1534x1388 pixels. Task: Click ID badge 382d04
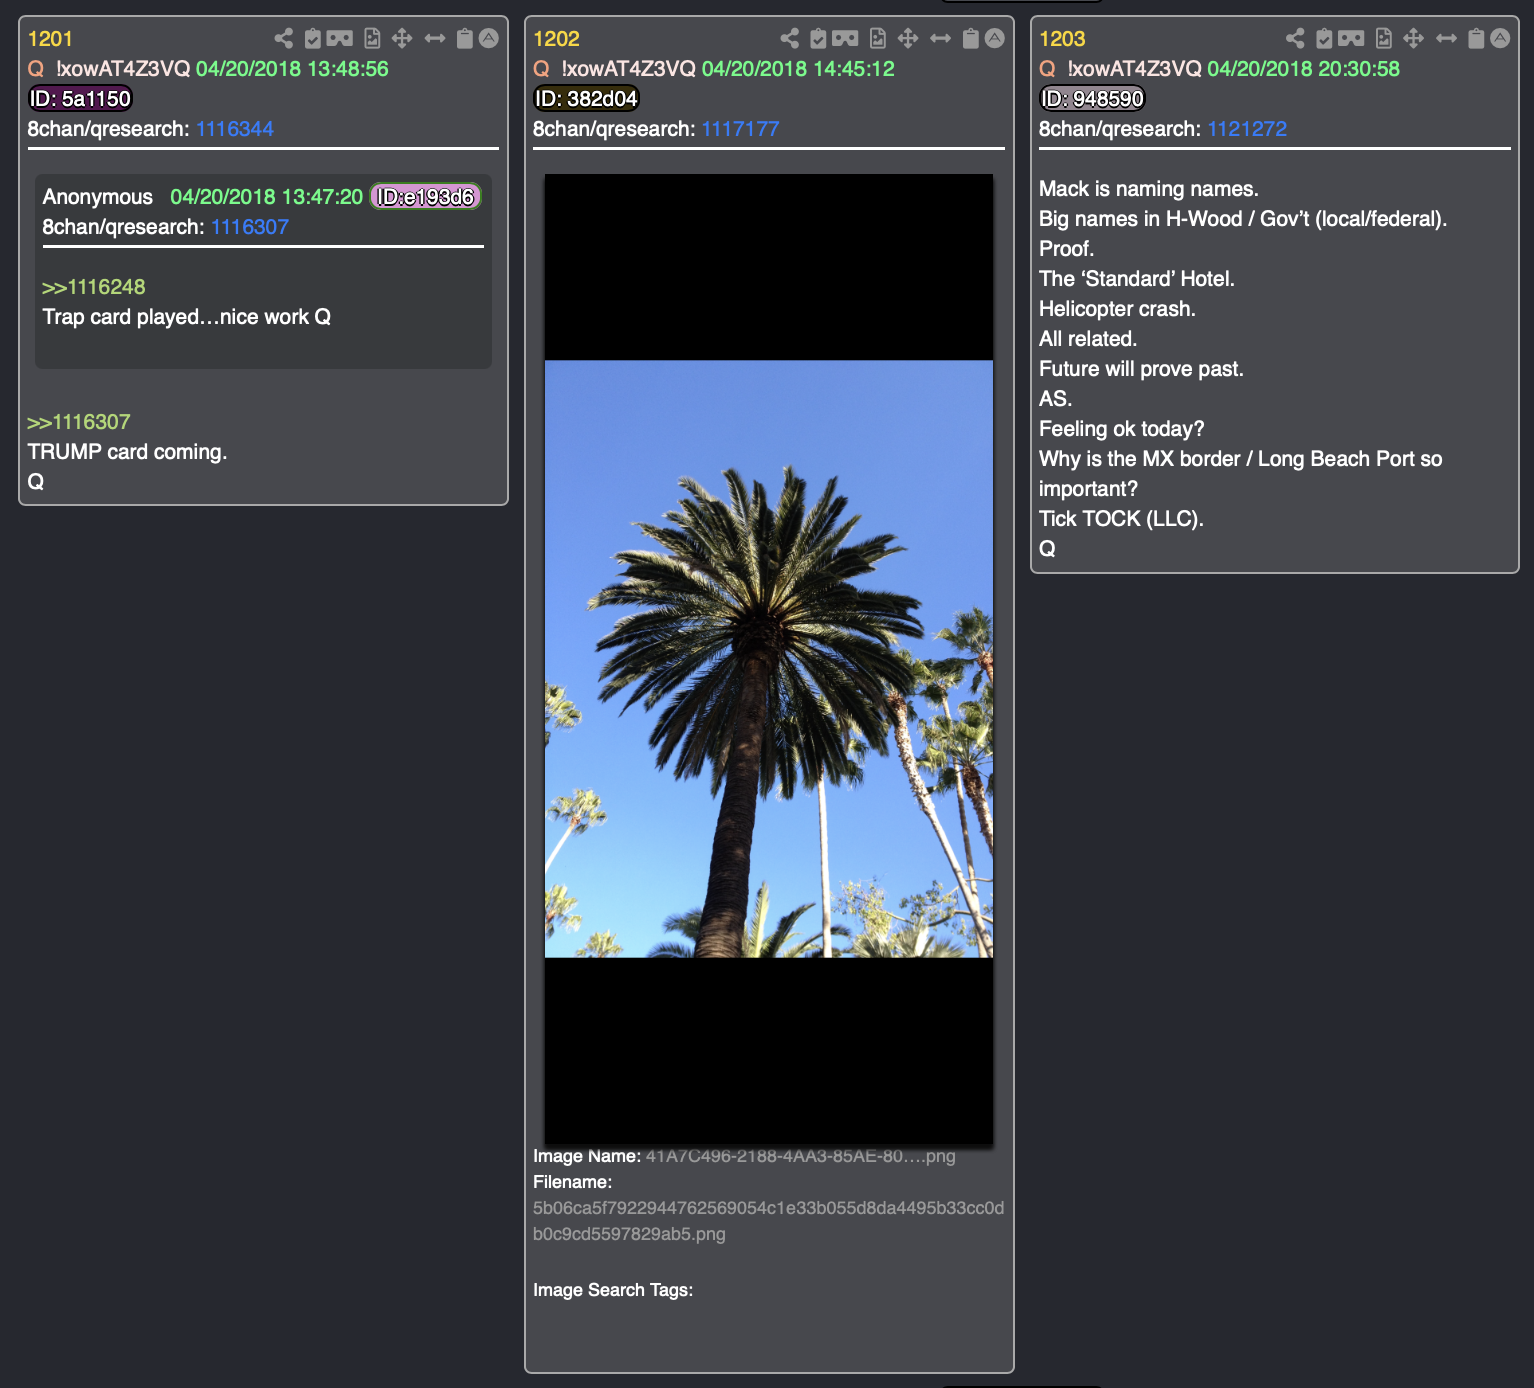coord(586,99)
